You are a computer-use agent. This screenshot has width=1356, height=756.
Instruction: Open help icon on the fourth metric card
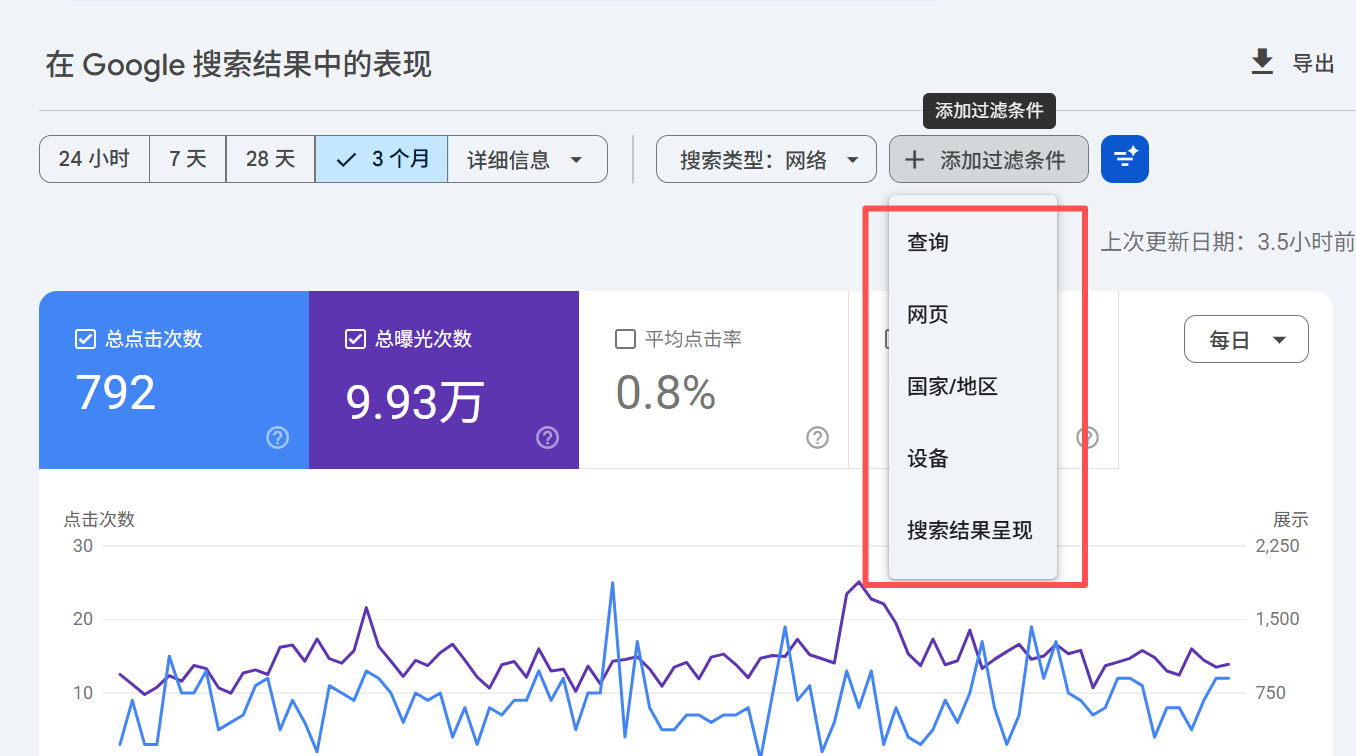pyautogui.click(x=1087, y=437)
